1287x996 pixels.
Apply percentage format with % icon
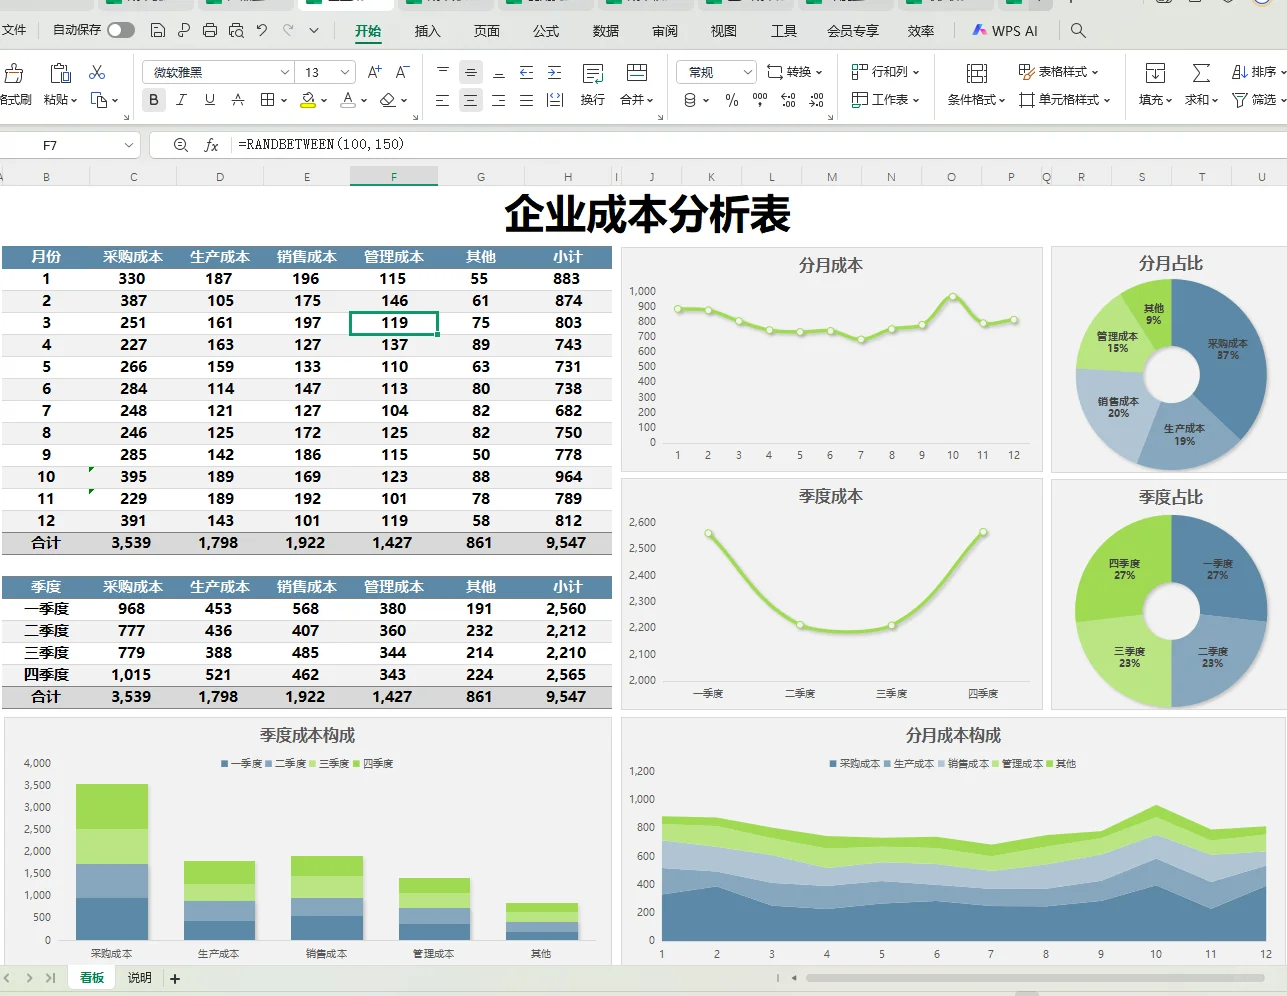pyautogui.click(x=732, y=100)
